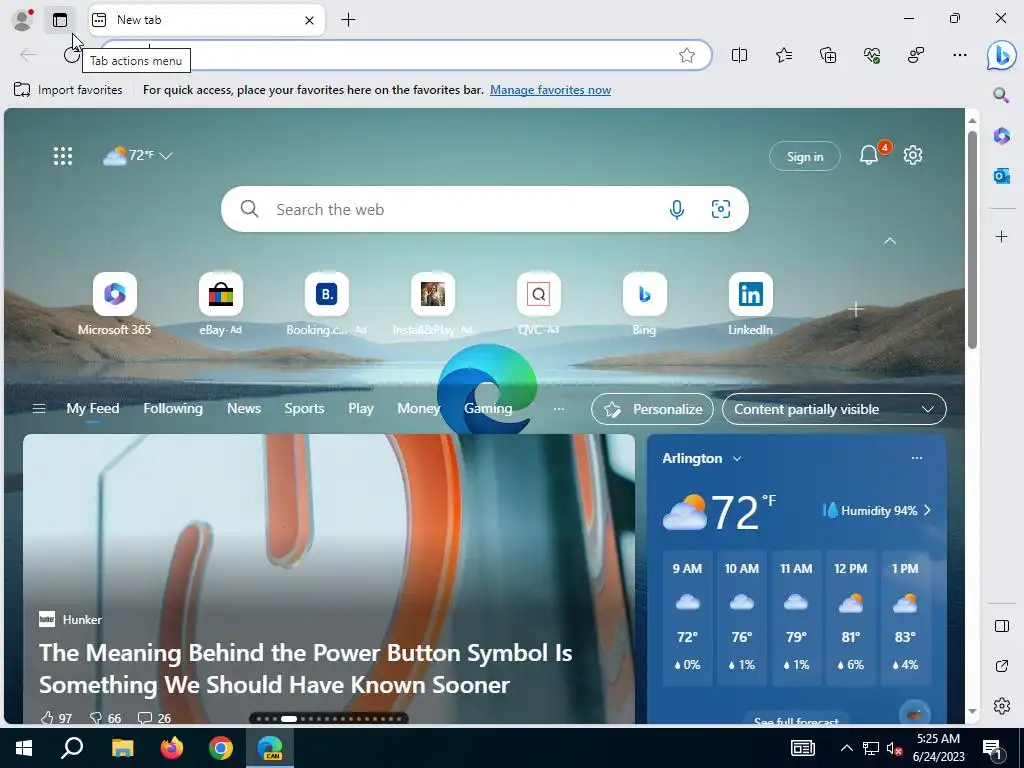Open the people share icon in toolbar
Screen dimensions: 1024x768
916,56
